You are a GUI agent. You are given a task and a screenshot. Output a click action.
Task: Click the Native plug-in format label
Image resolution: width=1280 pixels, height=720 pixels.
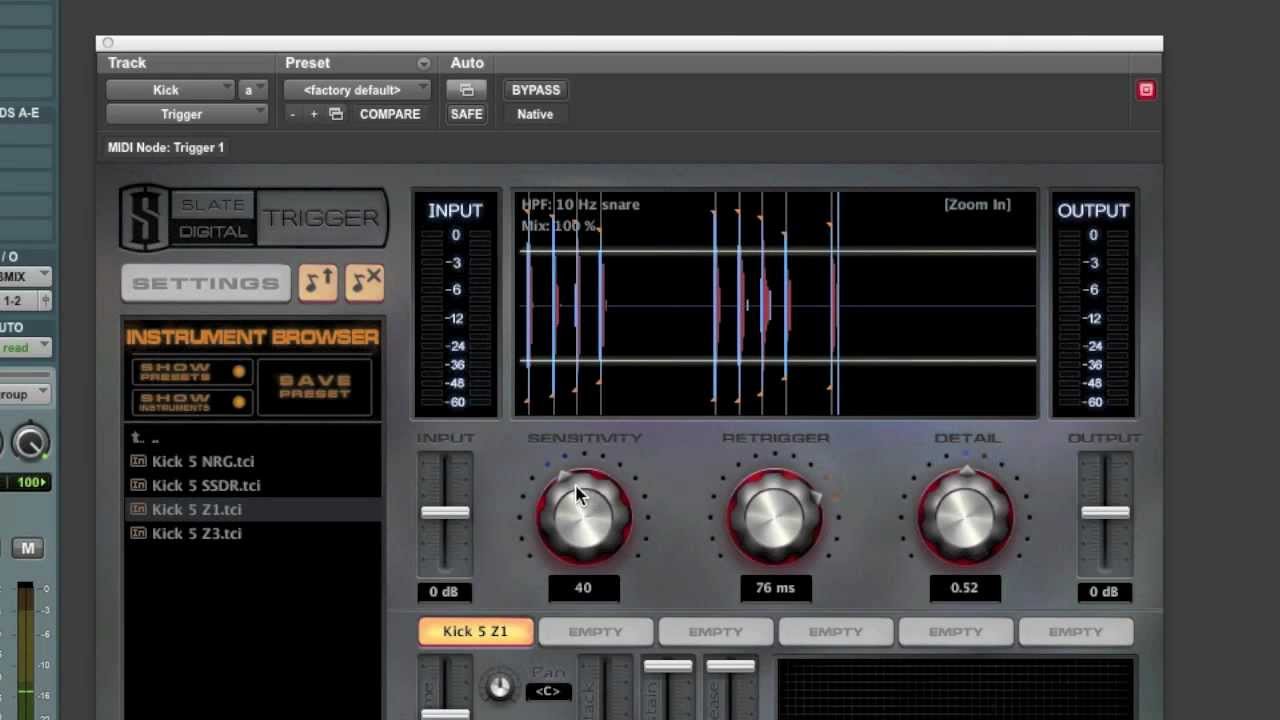pos(535,114)
